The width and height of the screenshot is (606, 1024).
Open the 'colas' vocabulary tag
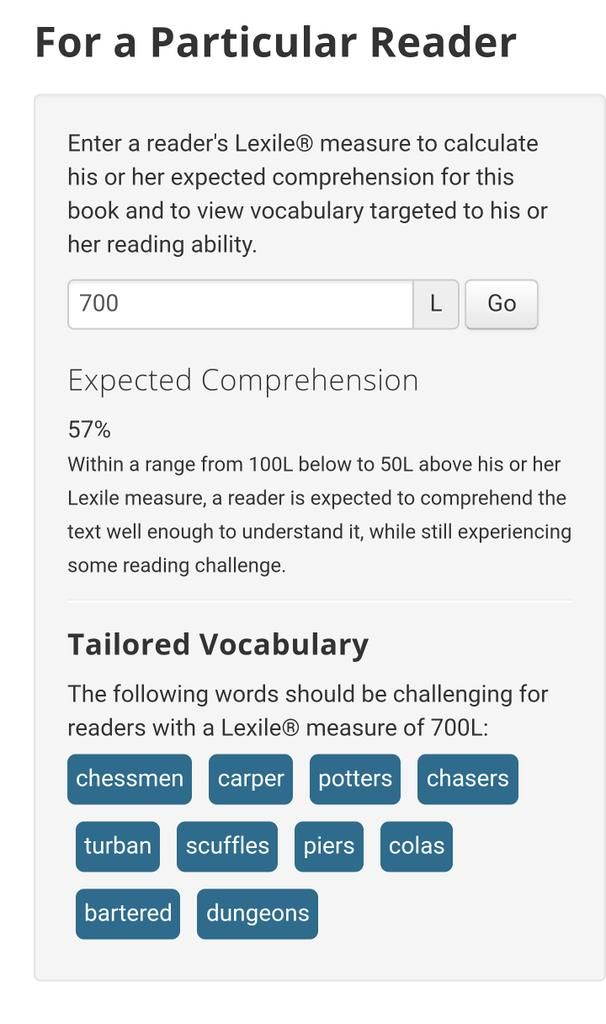[416, 846]
